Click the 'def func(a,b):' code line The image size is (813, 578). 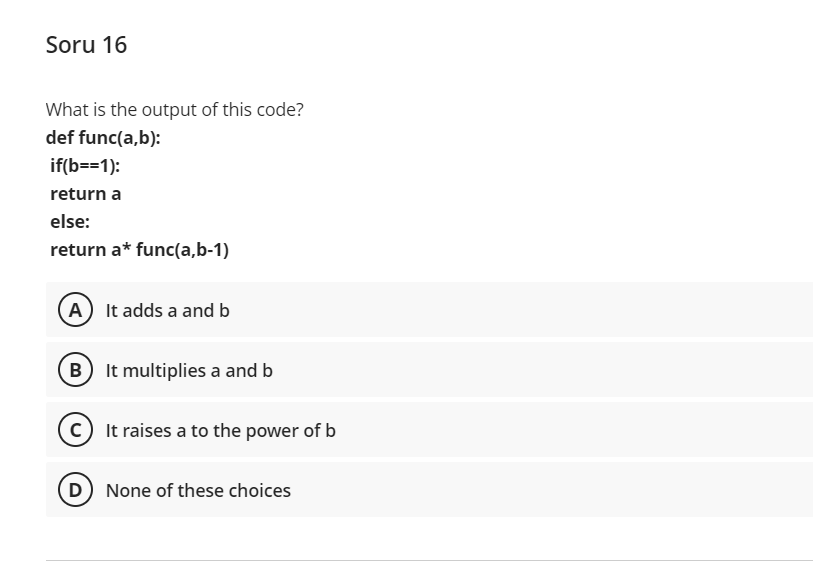[x=103, y=138]
